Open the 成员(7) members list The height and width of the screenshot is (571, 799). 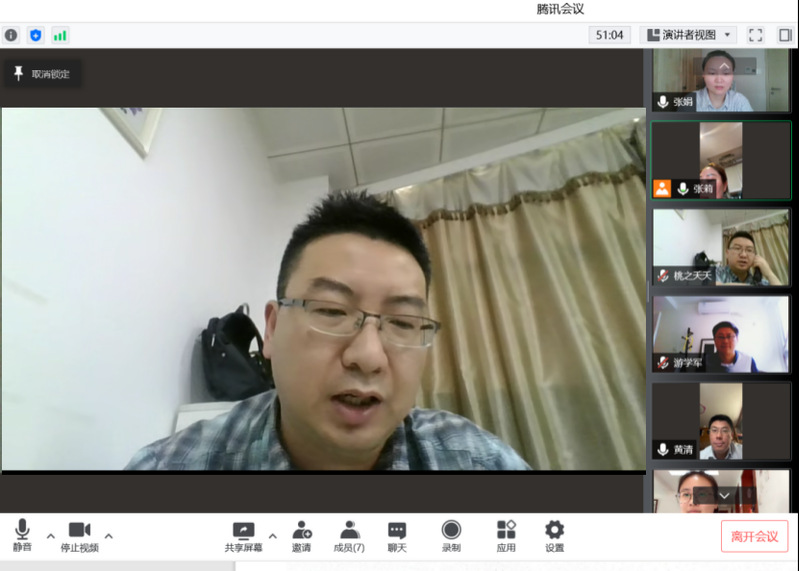[x=349, y=536]
